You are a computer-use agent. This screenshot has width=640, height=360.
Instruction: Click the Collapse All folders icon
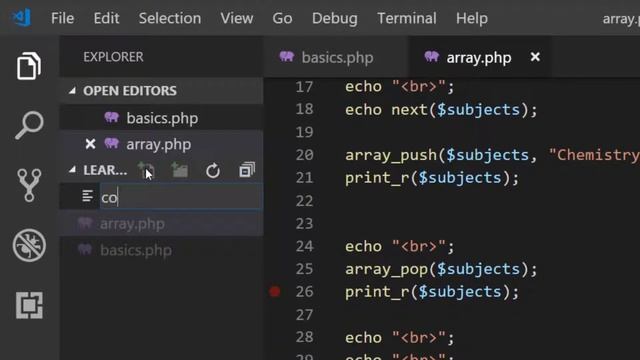click(247, 170)
